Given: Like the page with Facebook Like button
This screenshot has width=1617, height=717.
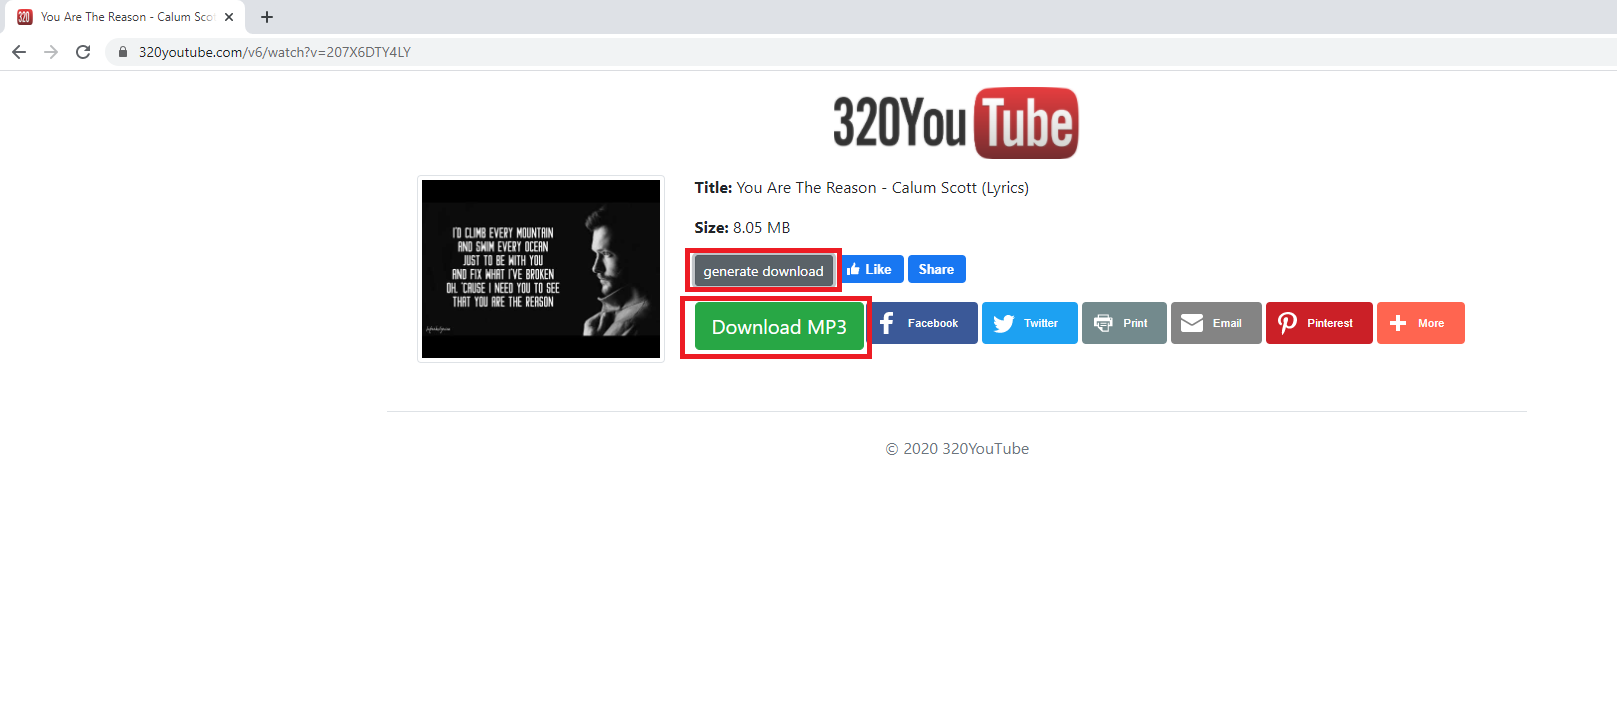Looking at the screenshot, I should point(870,269).
